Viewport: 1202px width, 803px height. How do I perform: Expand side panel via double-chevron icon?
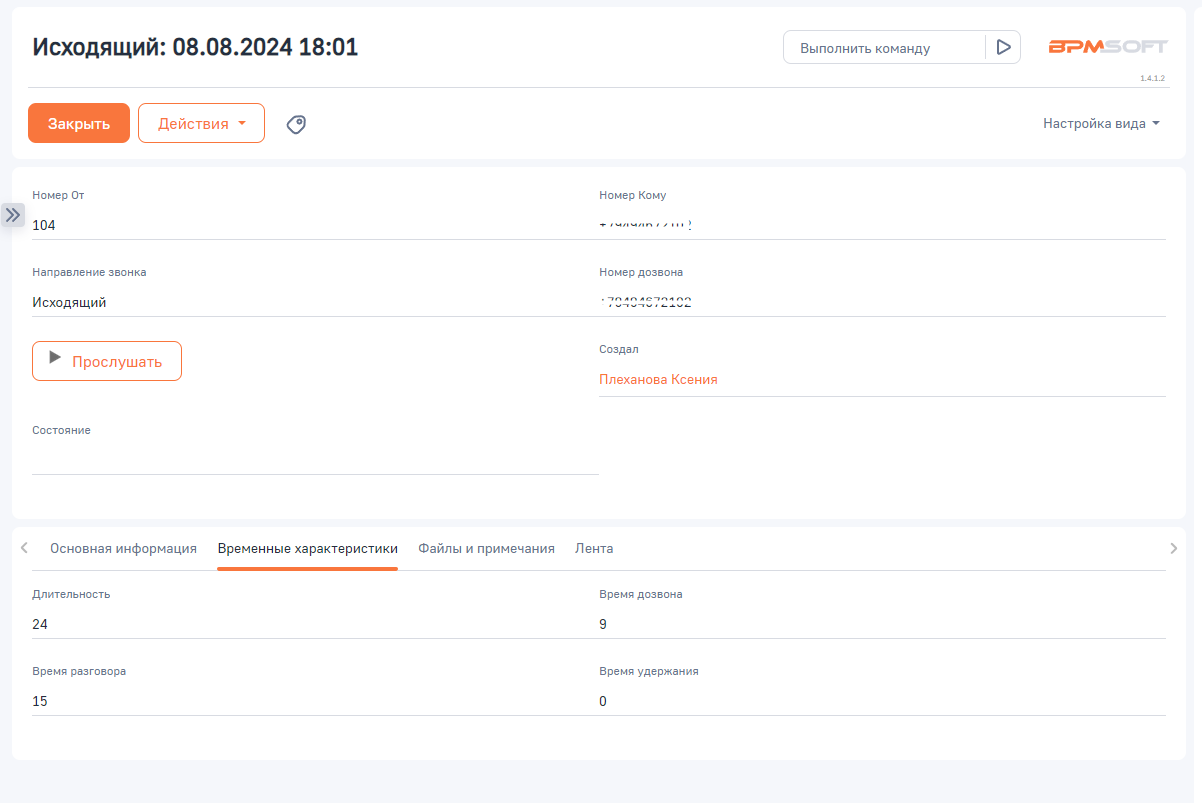point(13,214)
